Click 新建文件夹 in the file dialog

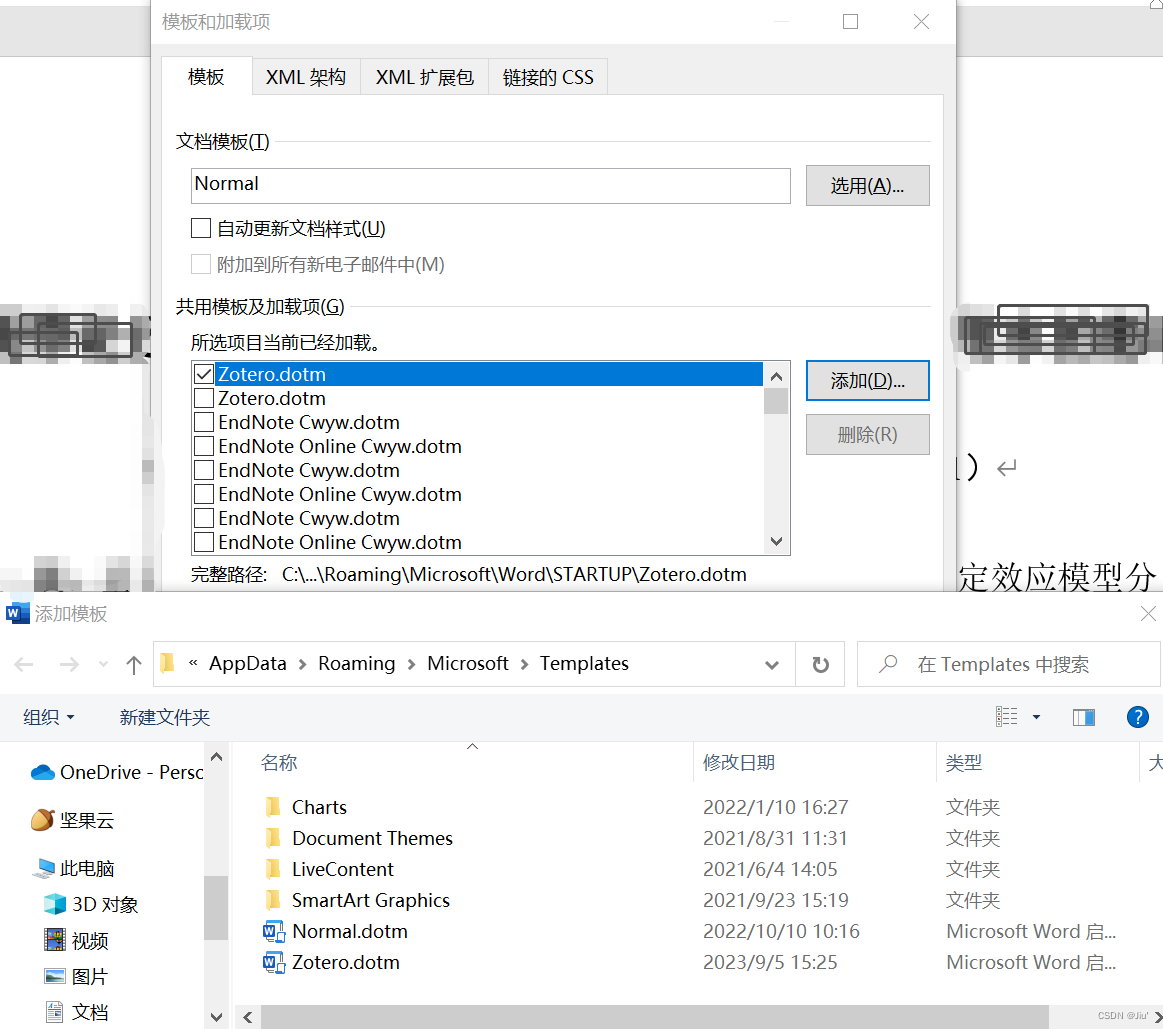pyautogui.click(x=165, y=717)
